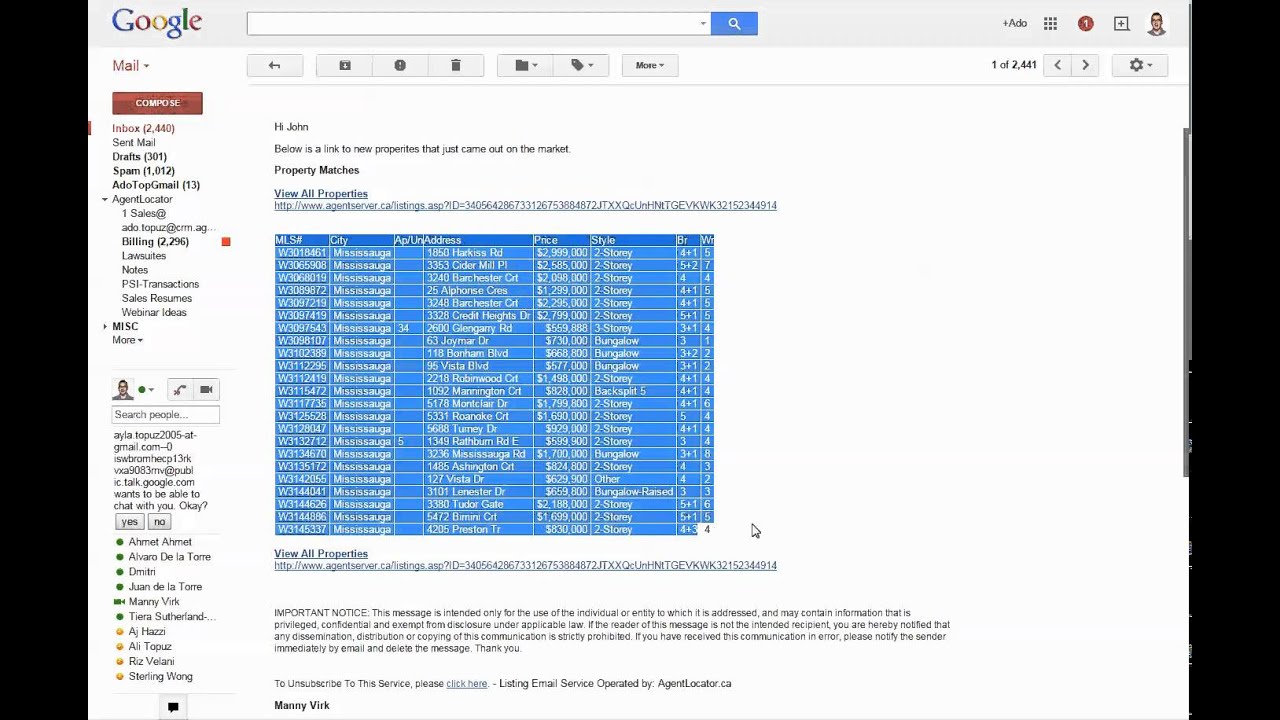Screen dimensions: 1280x720
Task: Open chat status dropdown beside avatar
Action: click(146, 390)
